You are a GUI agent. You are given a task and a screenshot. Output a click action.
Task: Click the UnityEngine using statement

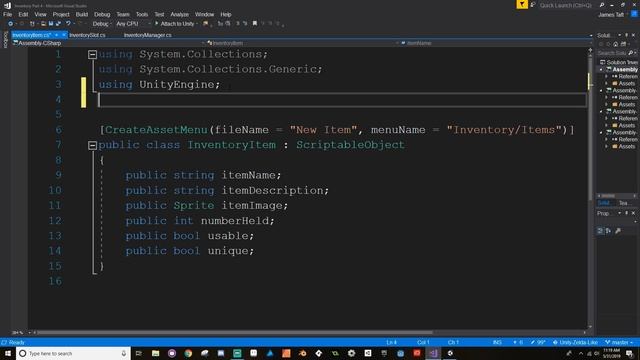coord(159,84)
